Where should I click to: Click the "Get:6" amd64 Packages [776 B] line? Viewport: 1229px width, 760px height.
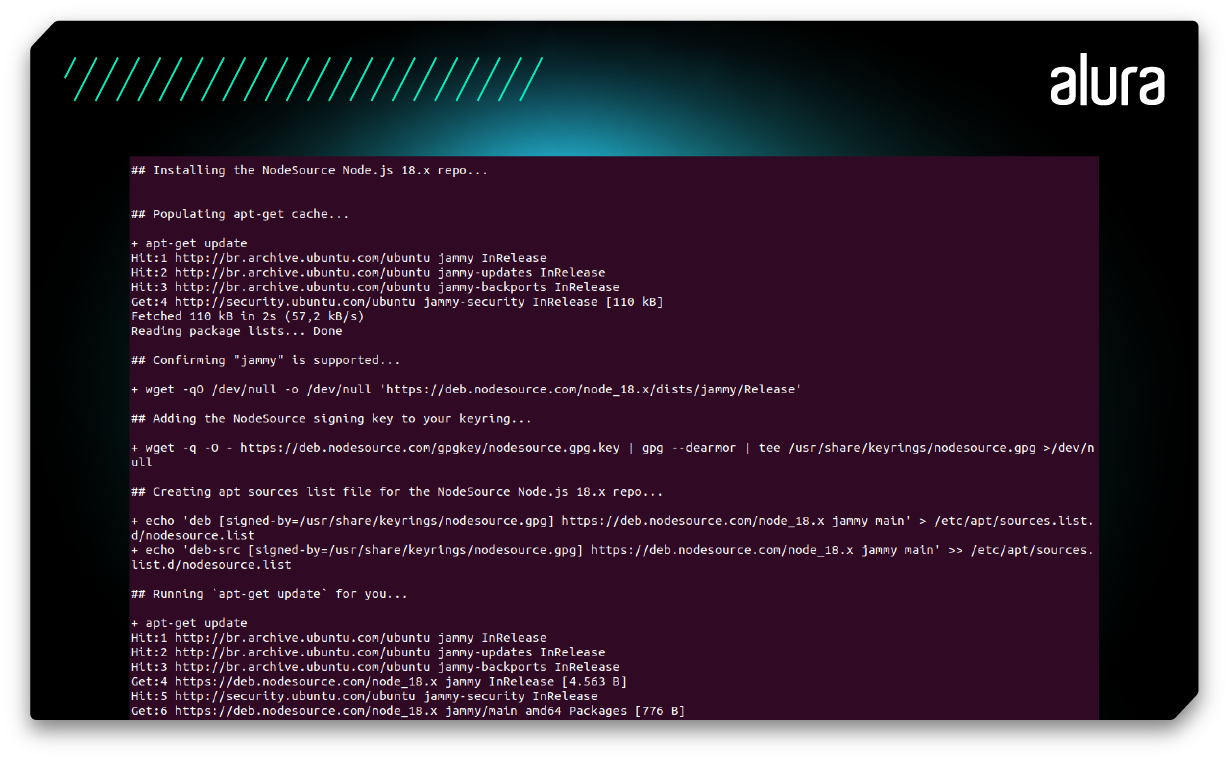pyautogui.click(x=408, y=711)
